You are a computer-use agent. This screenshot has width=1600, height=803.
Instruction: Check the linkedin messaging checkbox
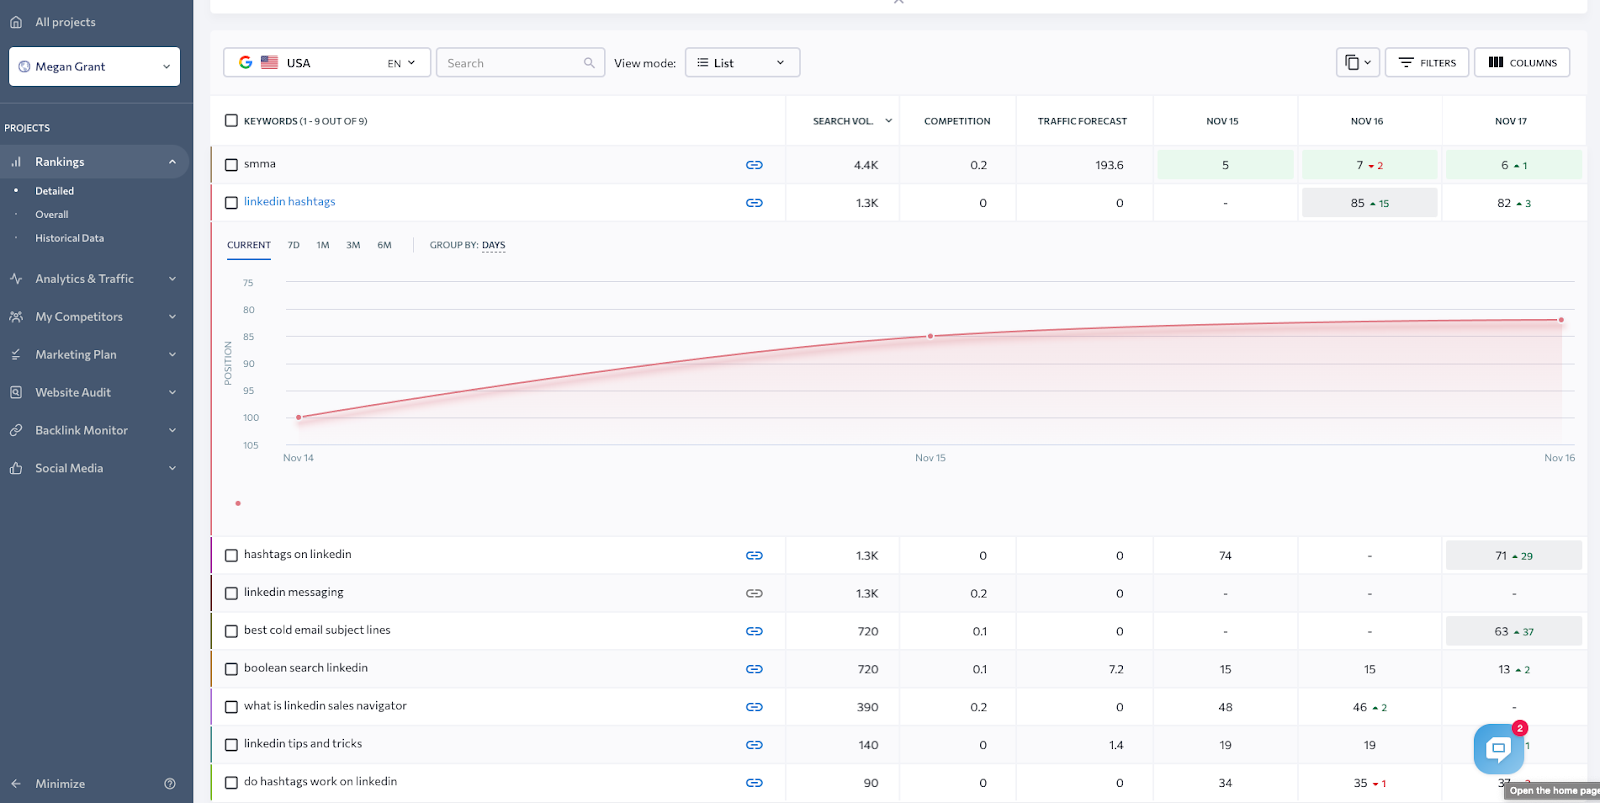231,594
